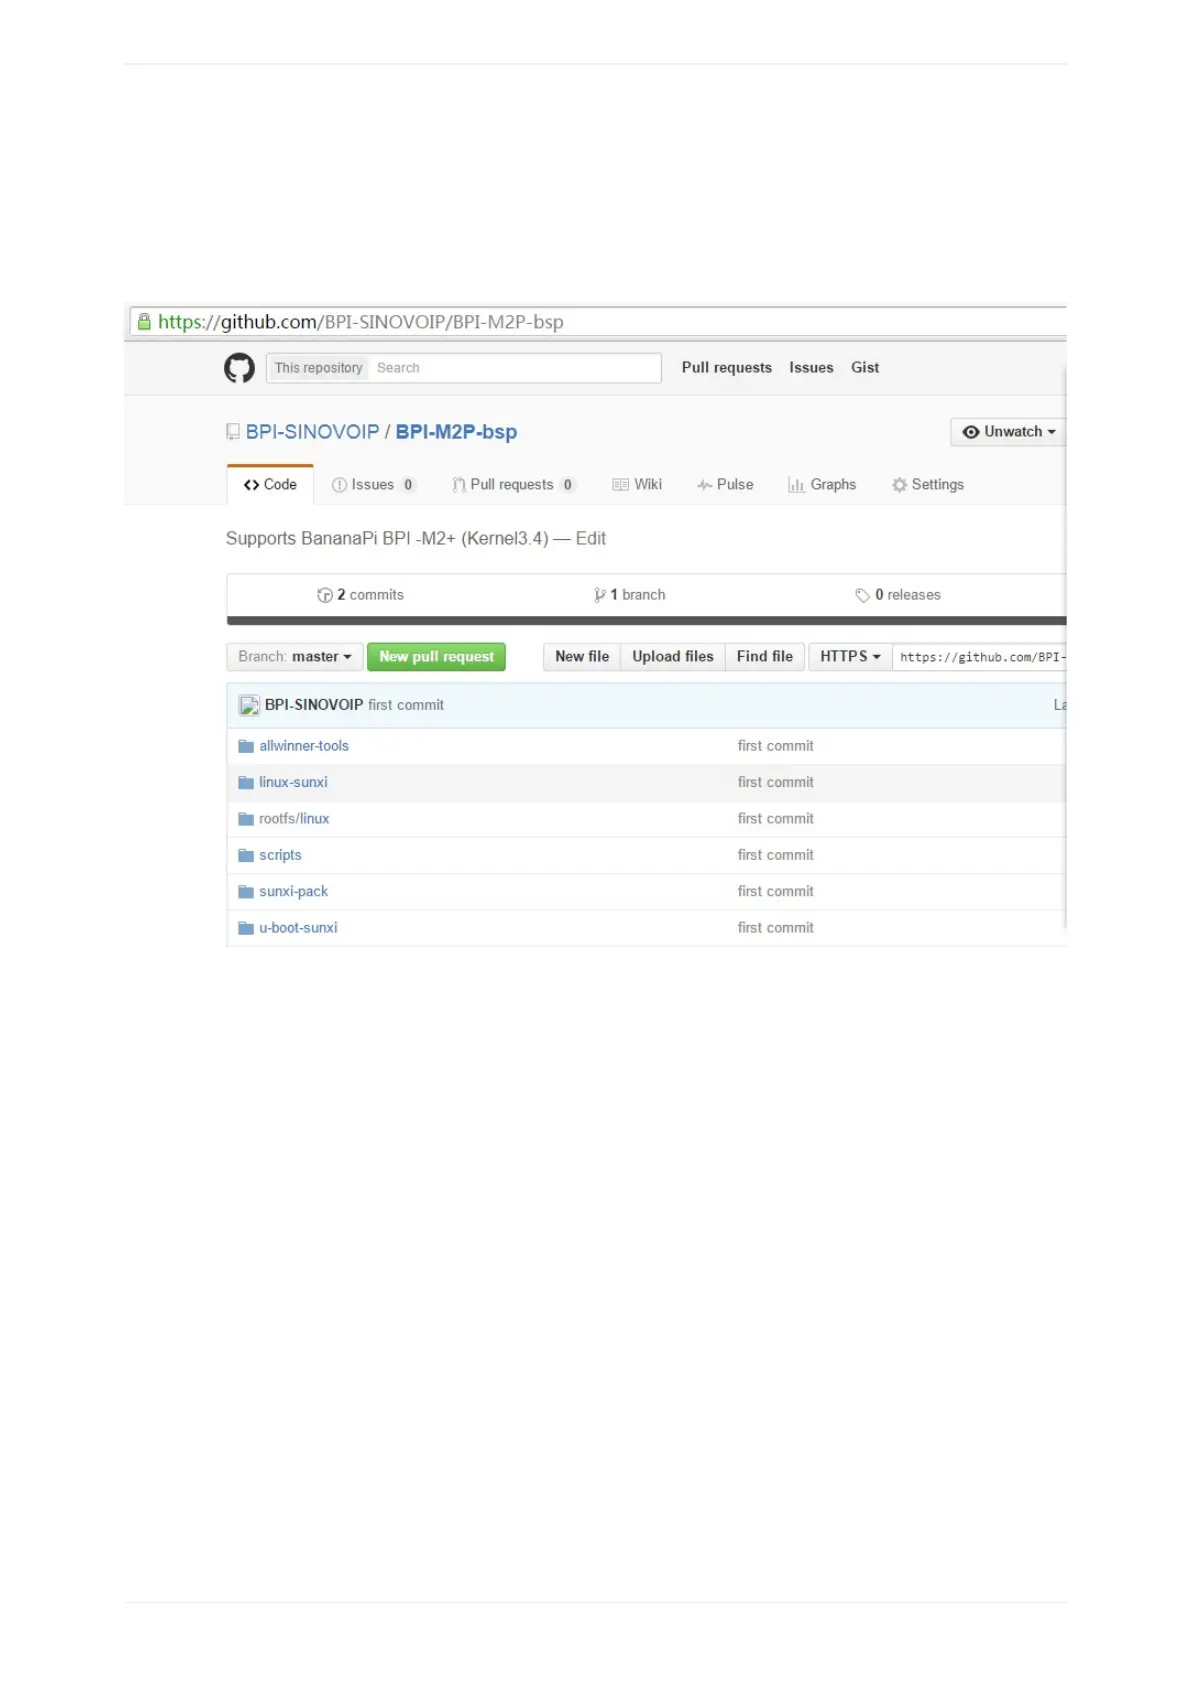Click the repository Search input field
This screenshot has width=1191, height=1684.
[514, 368]
